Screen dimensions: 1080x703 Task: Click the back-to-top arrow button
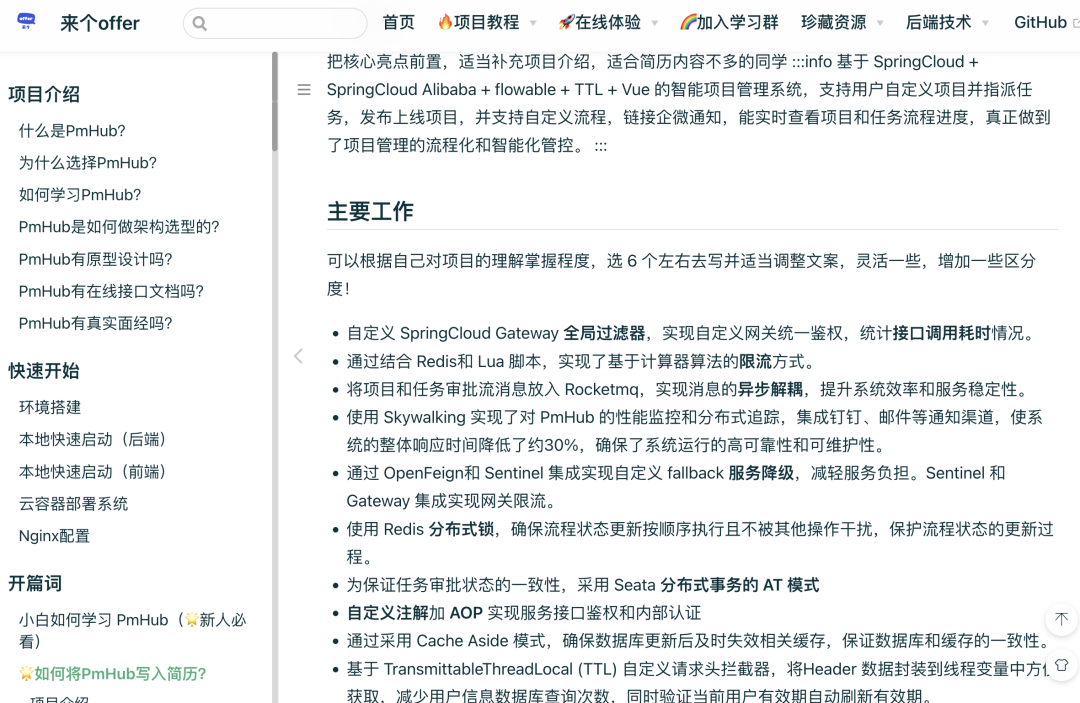[1061, 619]
